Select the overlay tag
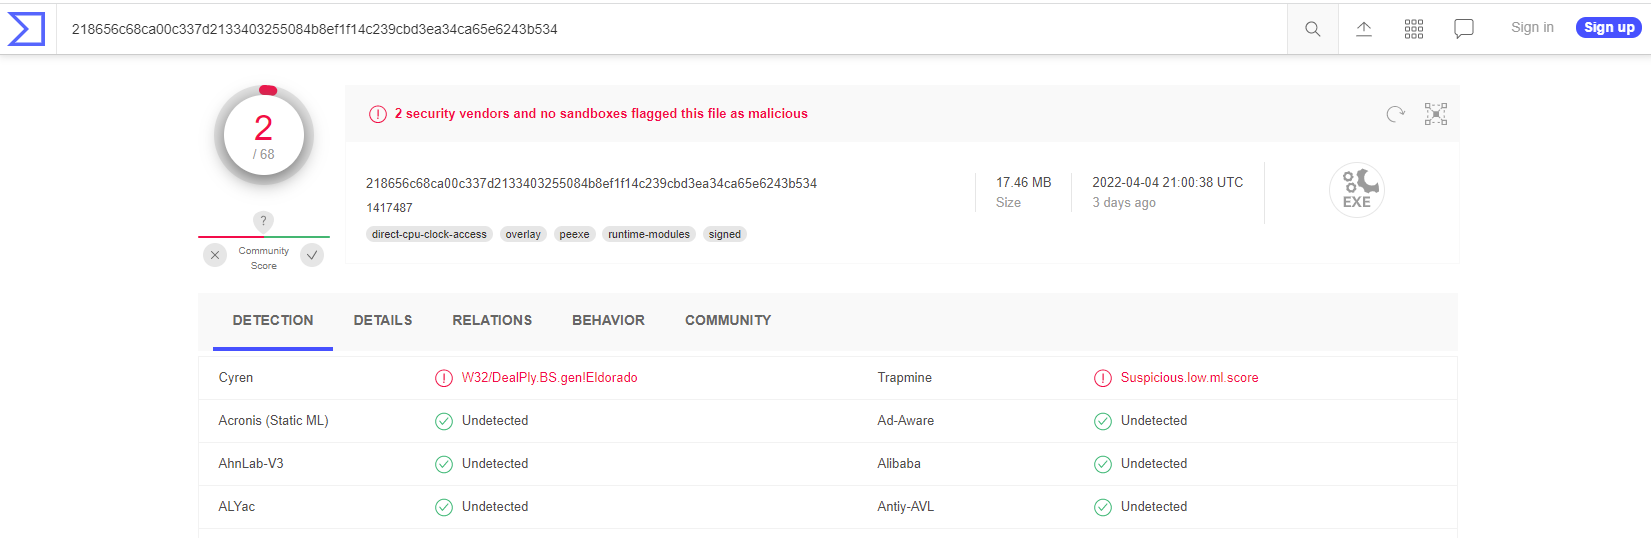 523,234
